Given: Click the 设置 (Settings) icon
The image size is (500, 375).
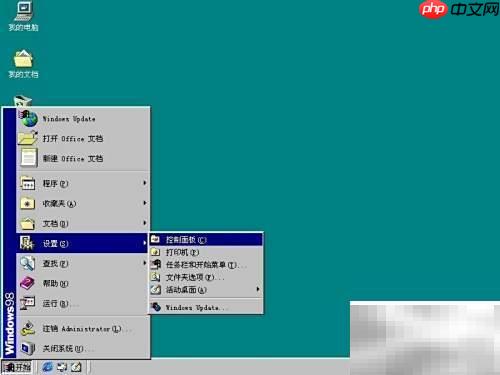Looking at the screenshot, I should point(27,243).
